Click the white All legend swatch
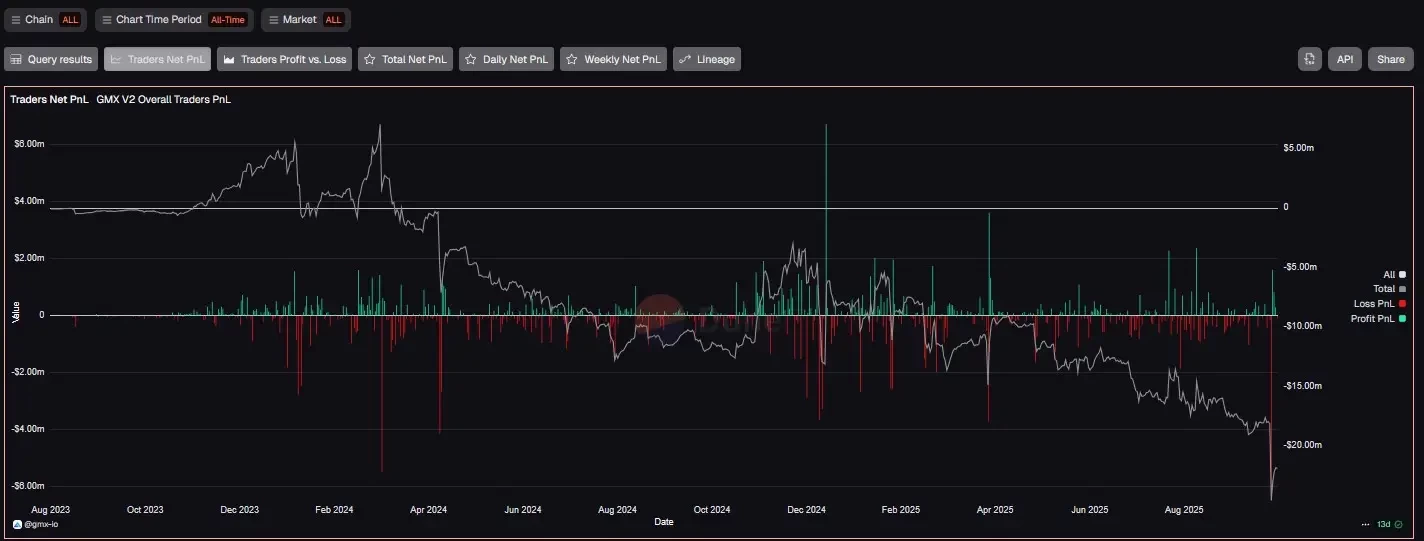 click(1402, 274)
